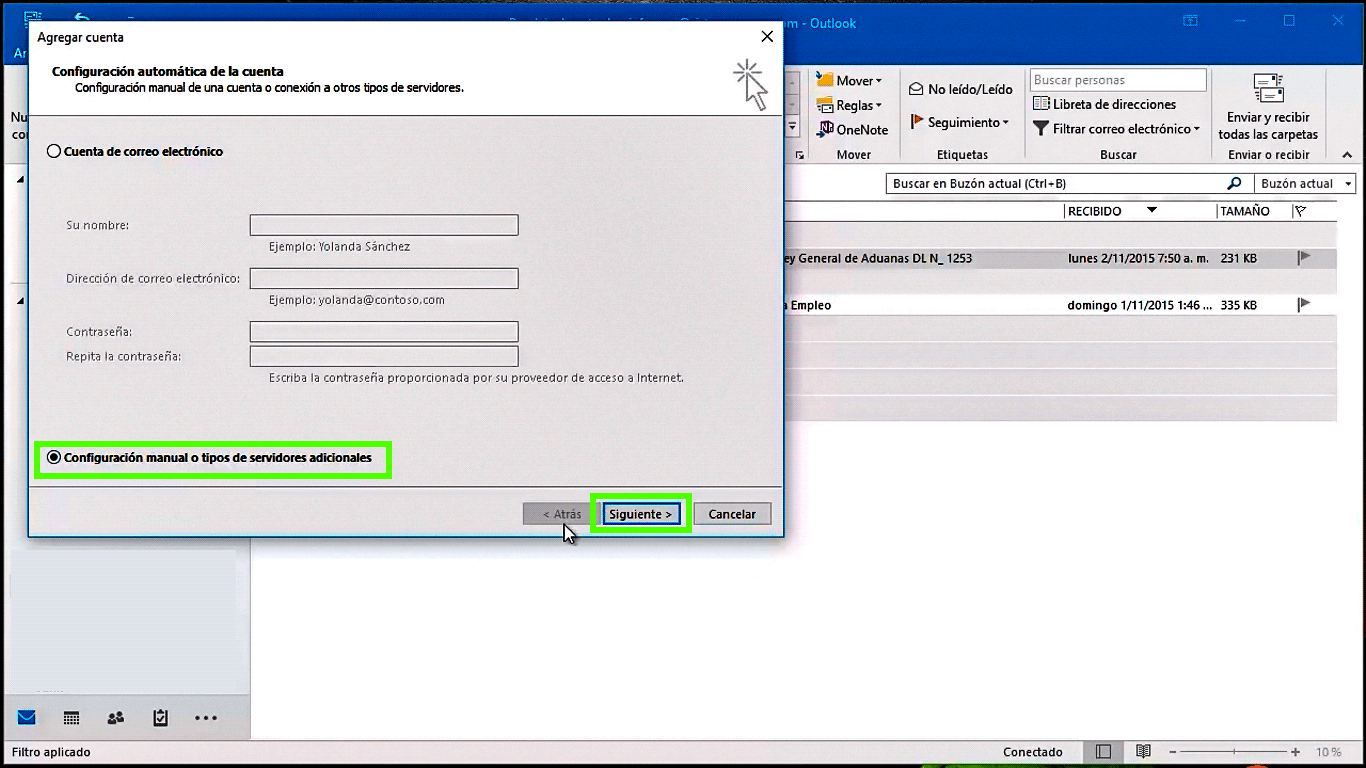Click the search magnifier icon

(1234, 184)
